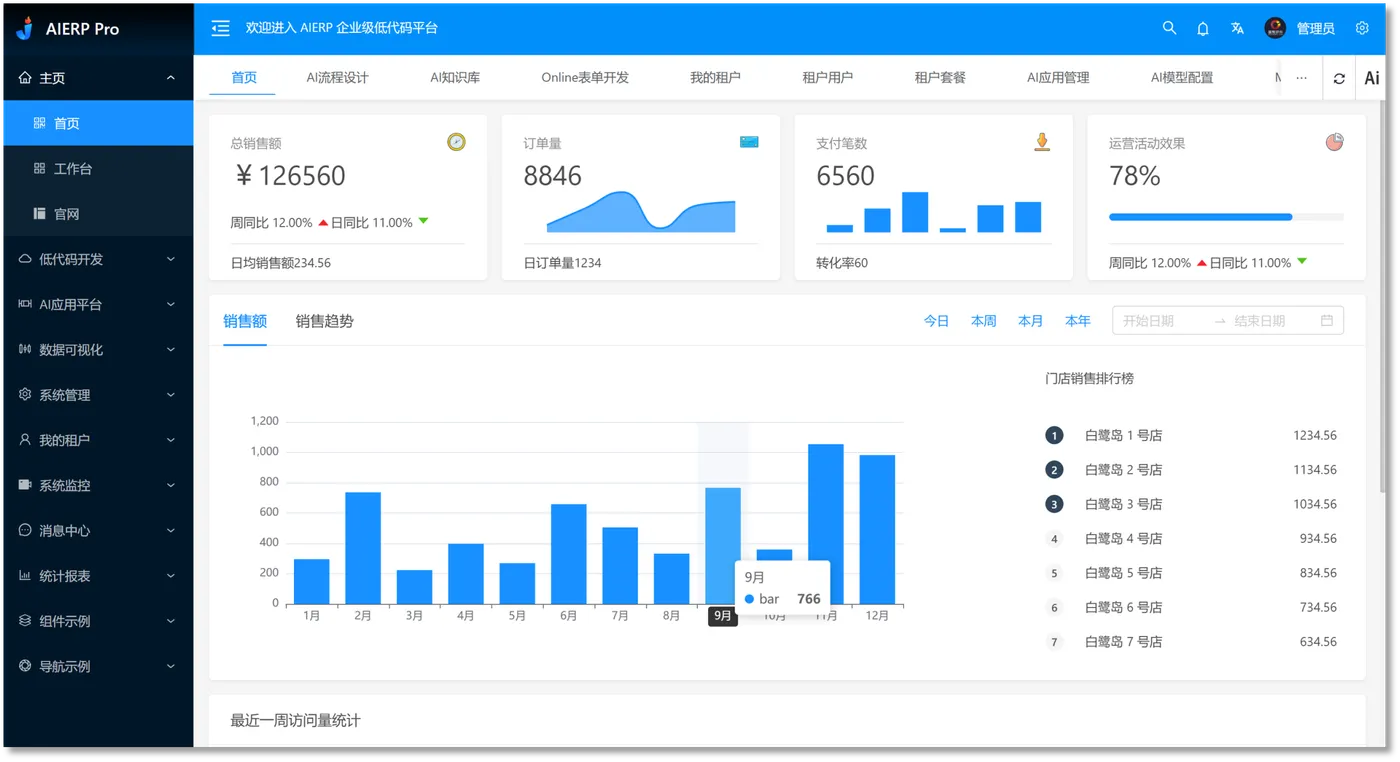Expand the 统计报表 menu

tap(97, 576)
